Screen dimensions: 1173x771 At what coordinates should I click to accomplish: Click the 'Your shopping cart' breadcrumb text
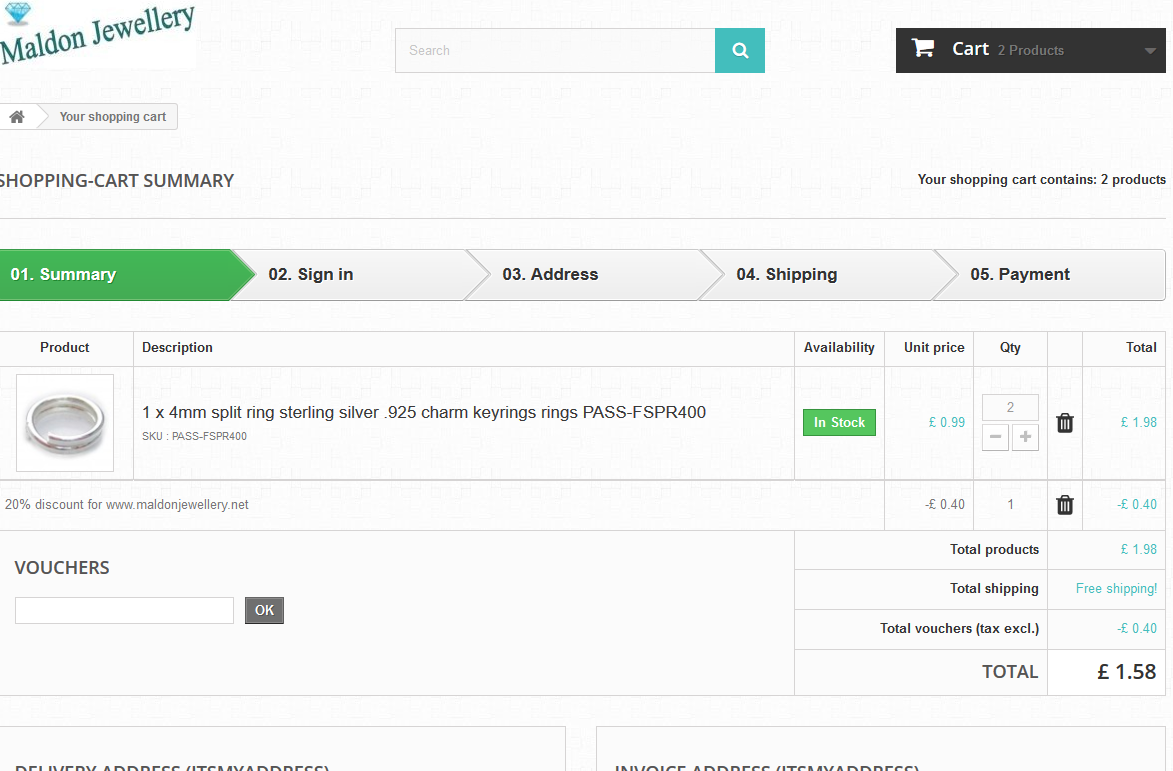click(113, 117)
